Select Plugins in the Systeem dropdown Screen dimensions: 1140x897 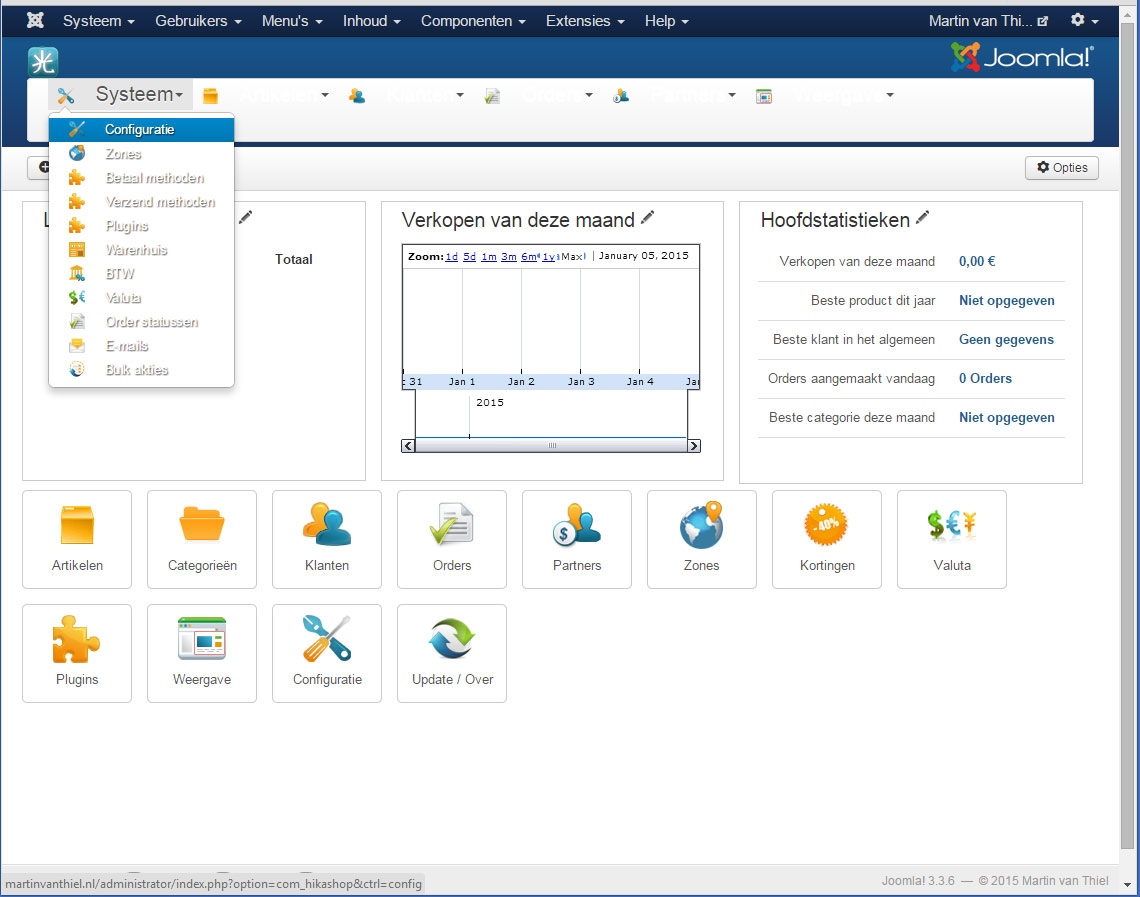[141, 225]
